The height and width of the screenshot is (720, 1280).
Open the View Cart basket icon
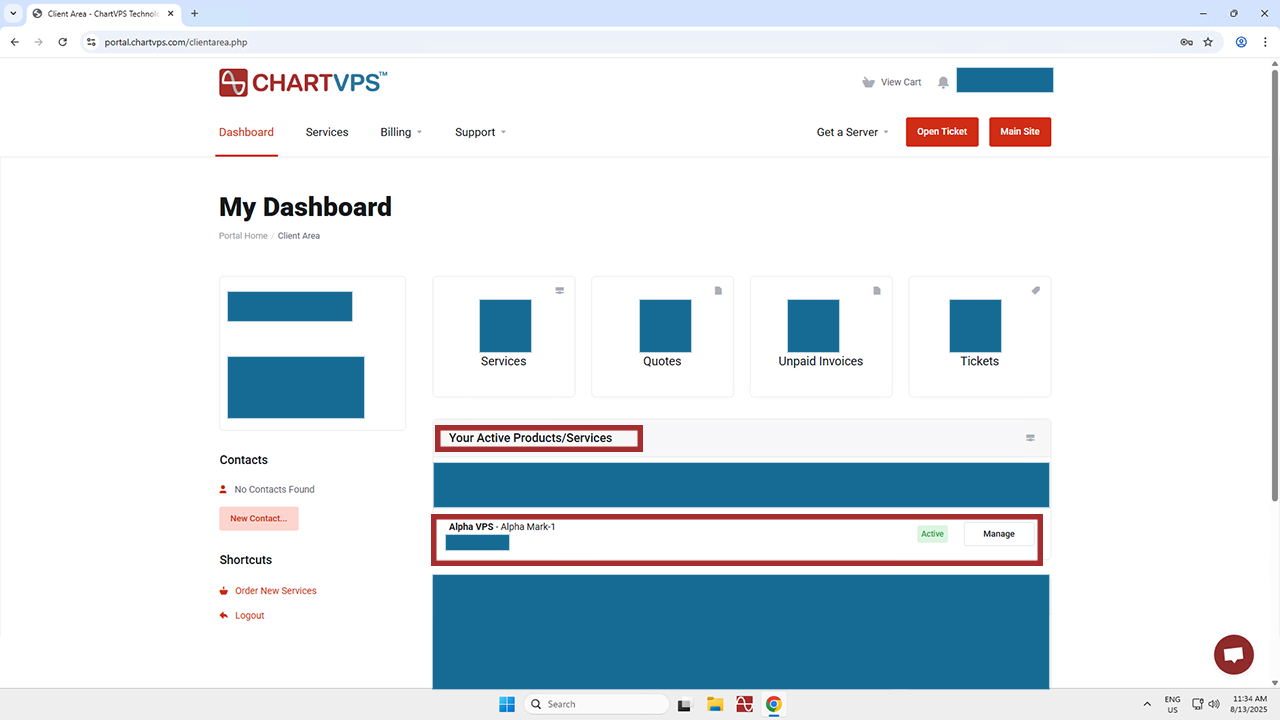pyautogui.click(x=868, y=82)
